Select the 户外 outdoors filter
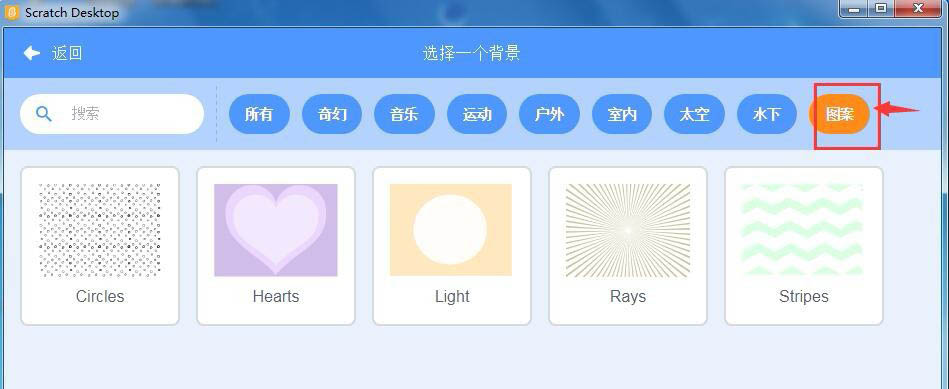949x389 pixels. point(550,114)
